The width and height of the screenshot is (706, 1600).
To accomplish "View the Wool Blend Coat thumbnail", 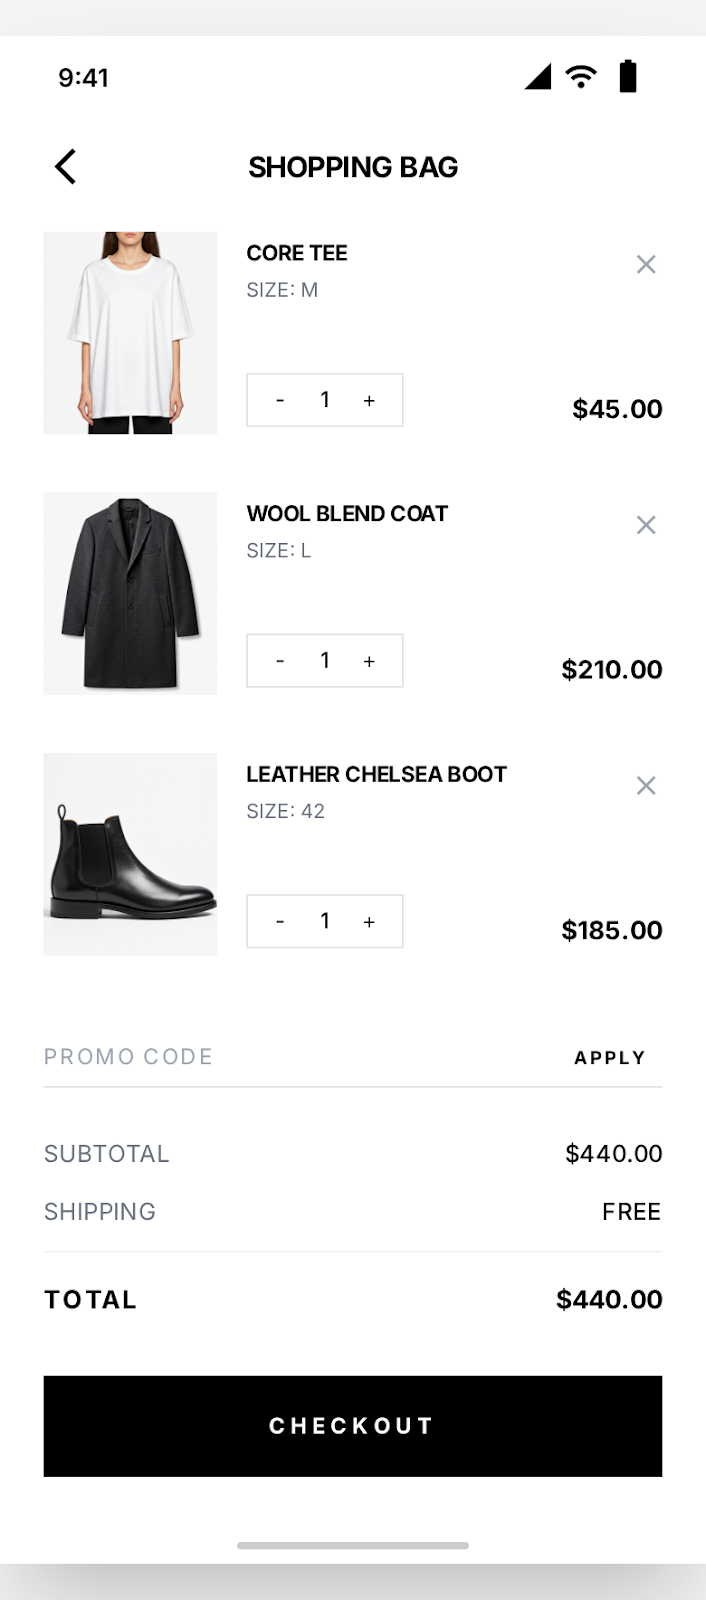I will [x=130, y=594].
